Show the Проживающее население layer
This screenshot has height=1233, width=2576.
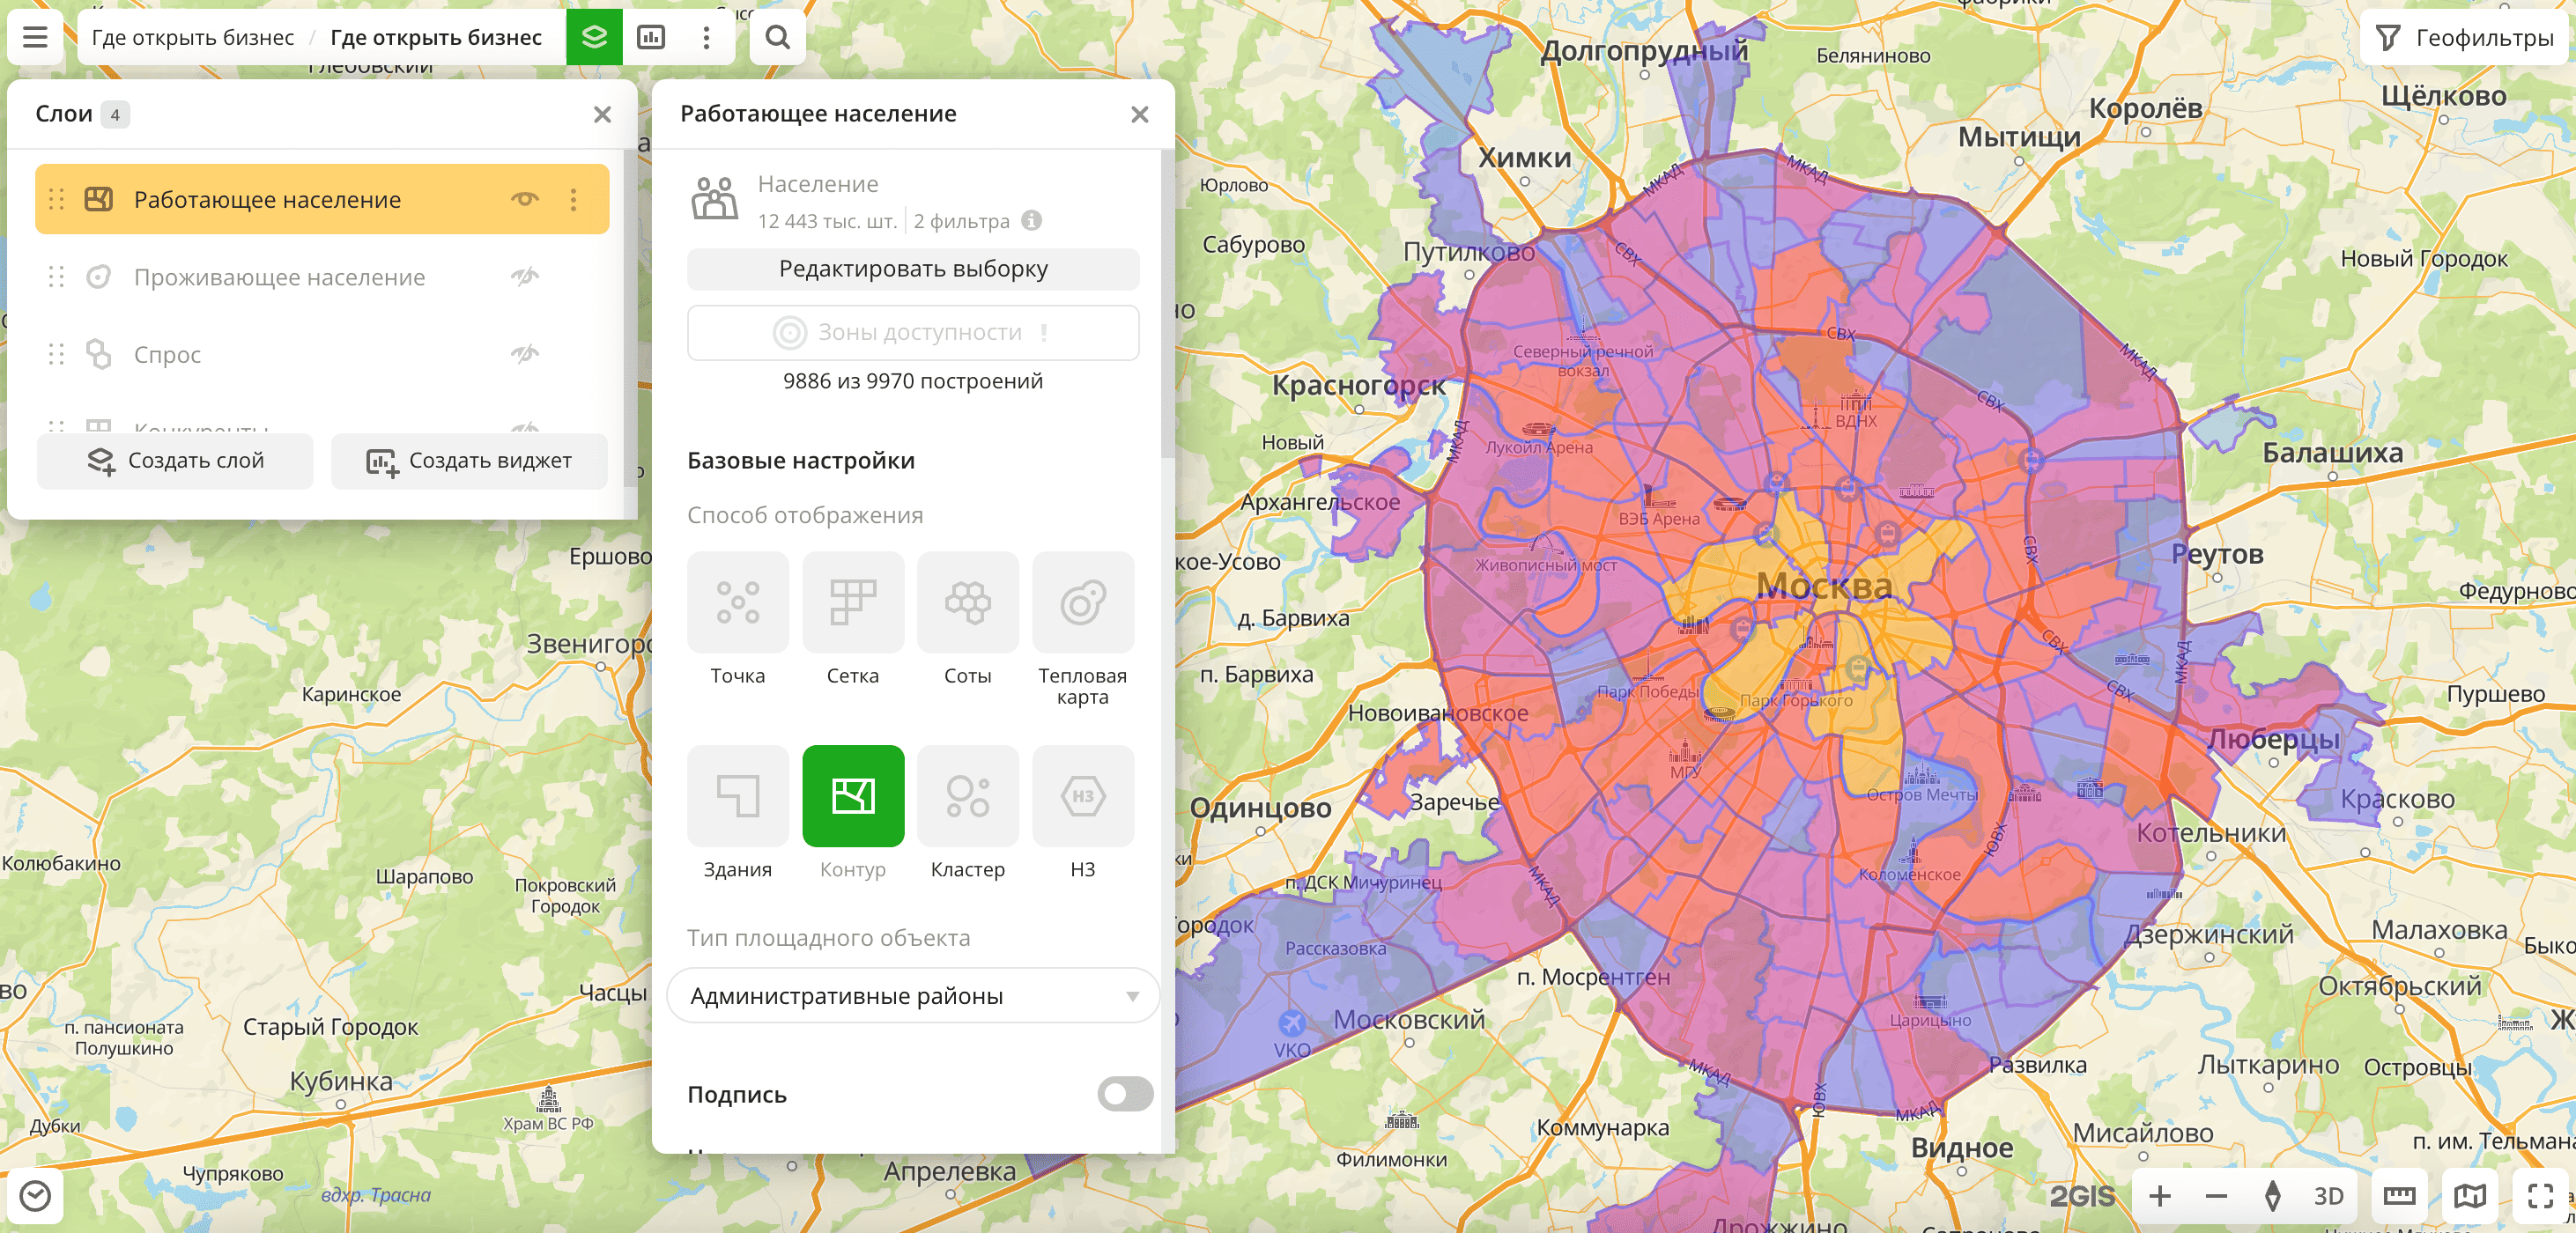525,277
